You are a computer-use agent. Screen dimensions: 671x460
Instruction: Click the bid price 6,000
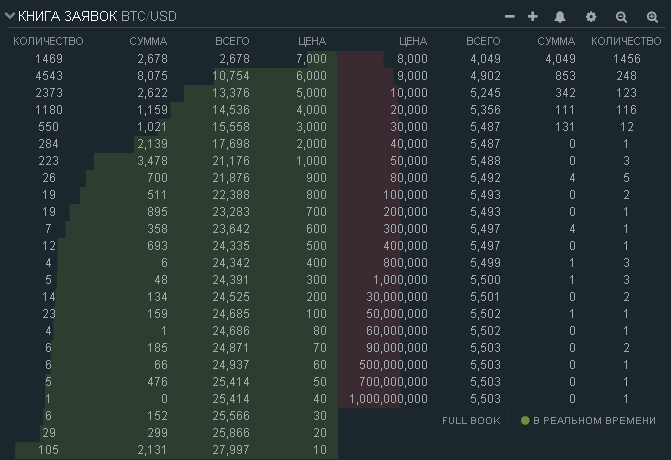(x=312, y=76)
